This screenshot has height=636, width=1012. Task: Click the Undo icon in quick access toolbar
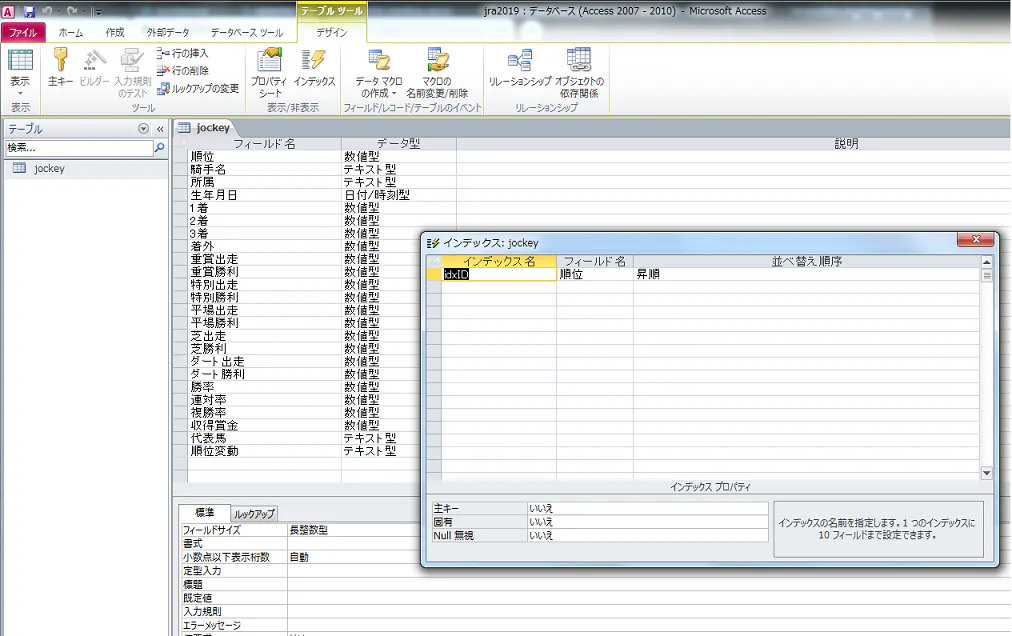click(47, 11)
